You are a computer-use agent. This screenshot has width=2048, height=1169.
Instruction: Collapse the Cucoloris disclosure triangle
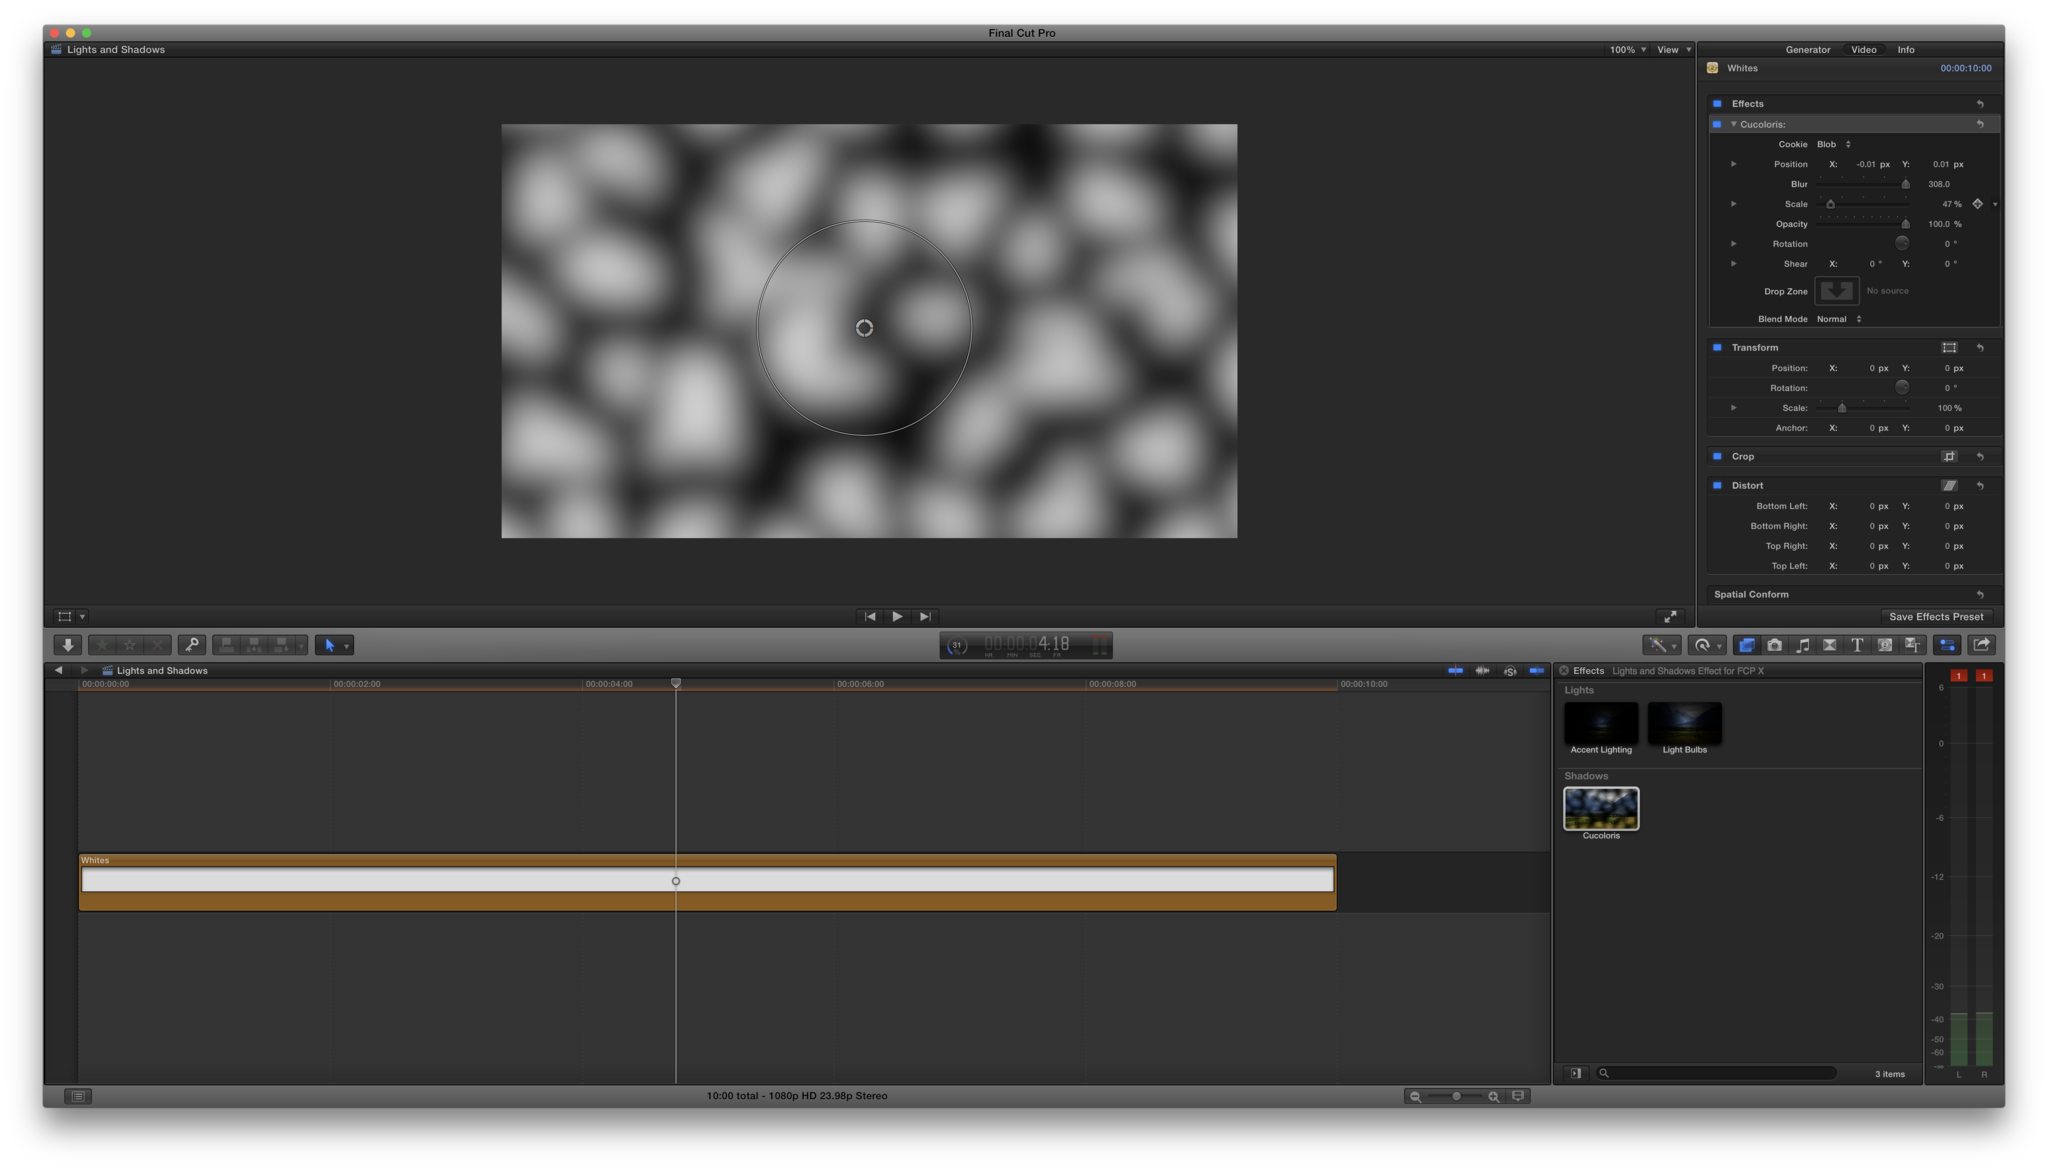click(1733, 124)
